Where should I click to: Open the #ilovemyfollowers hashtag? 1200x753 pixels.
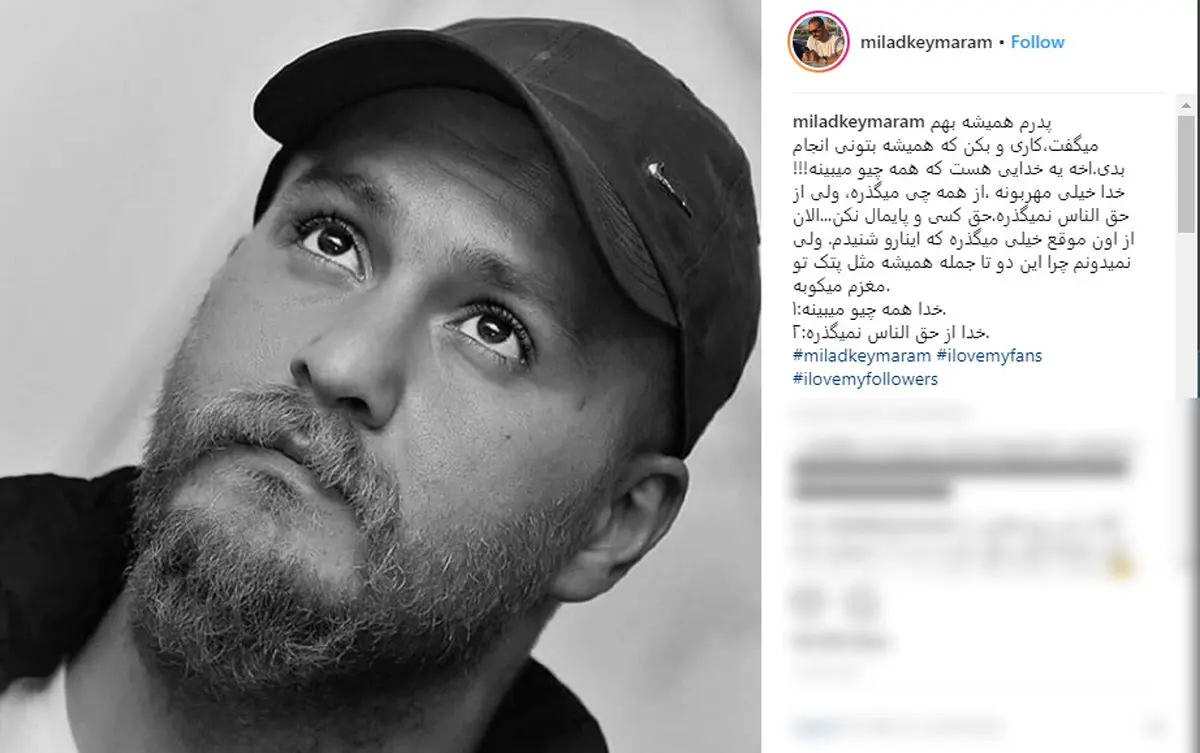click(865, 379)
